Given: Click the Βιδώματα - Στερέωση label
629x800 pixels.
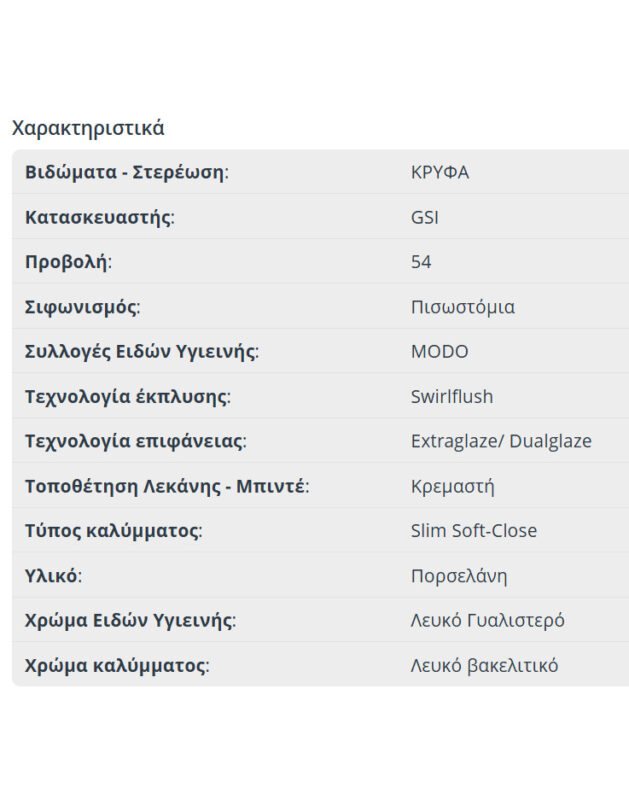Looking at the screenshot, I should coord(126,172).
